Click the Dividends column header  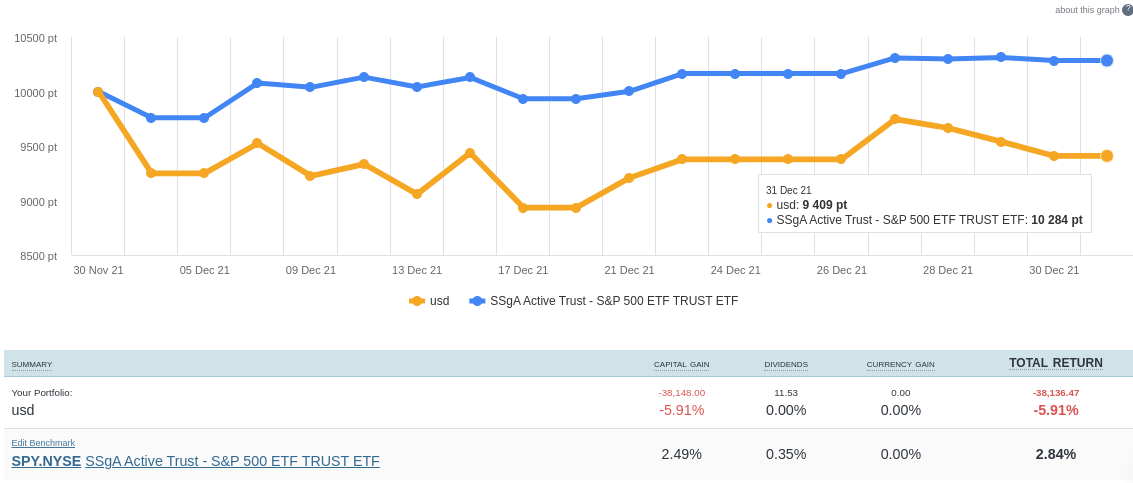786,365
